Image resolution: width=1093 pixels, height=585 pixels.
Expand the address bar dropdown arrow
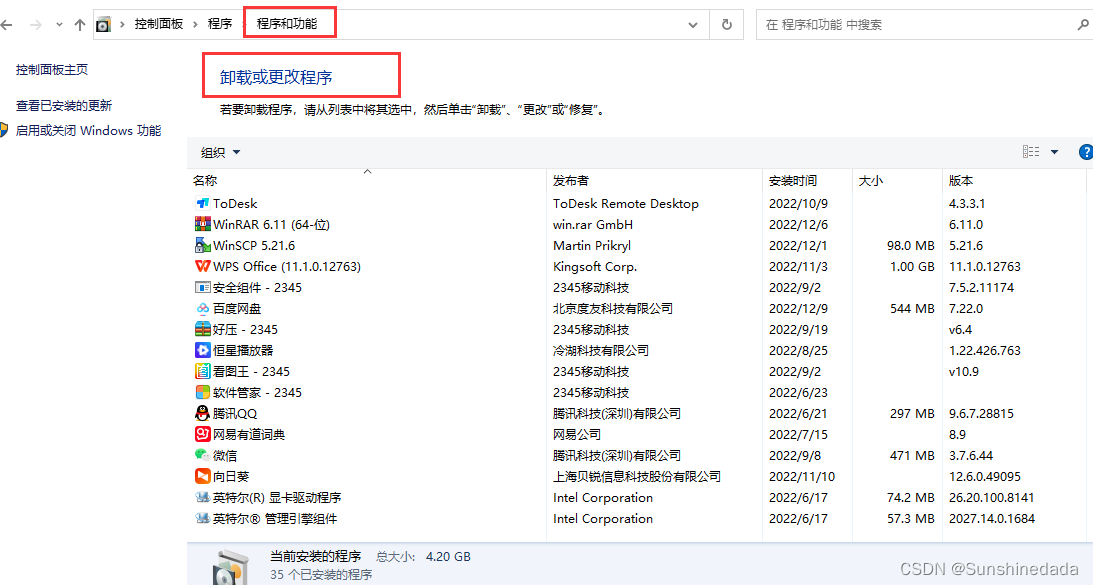tap(694, 23)
